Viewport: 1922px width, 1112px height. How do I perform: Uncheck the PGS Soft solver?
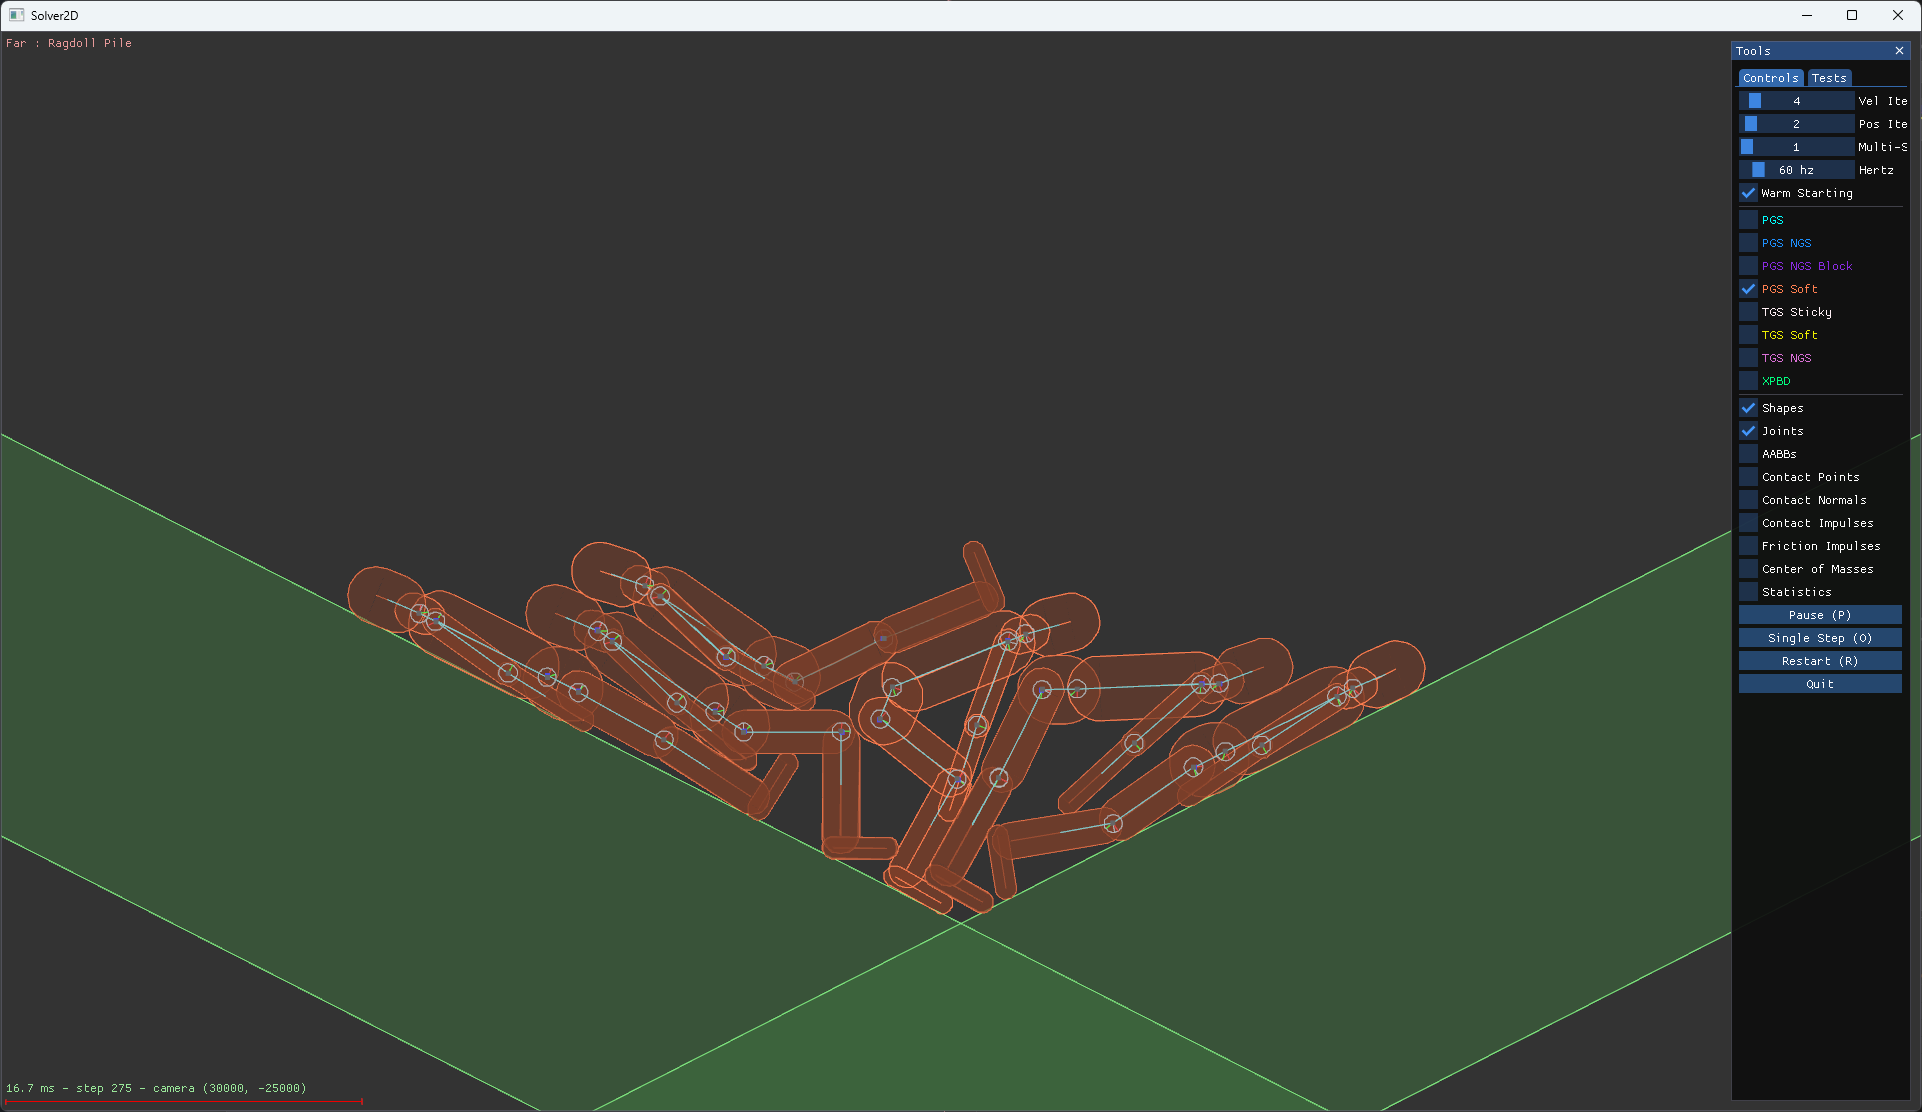[x=1748, y=289]
